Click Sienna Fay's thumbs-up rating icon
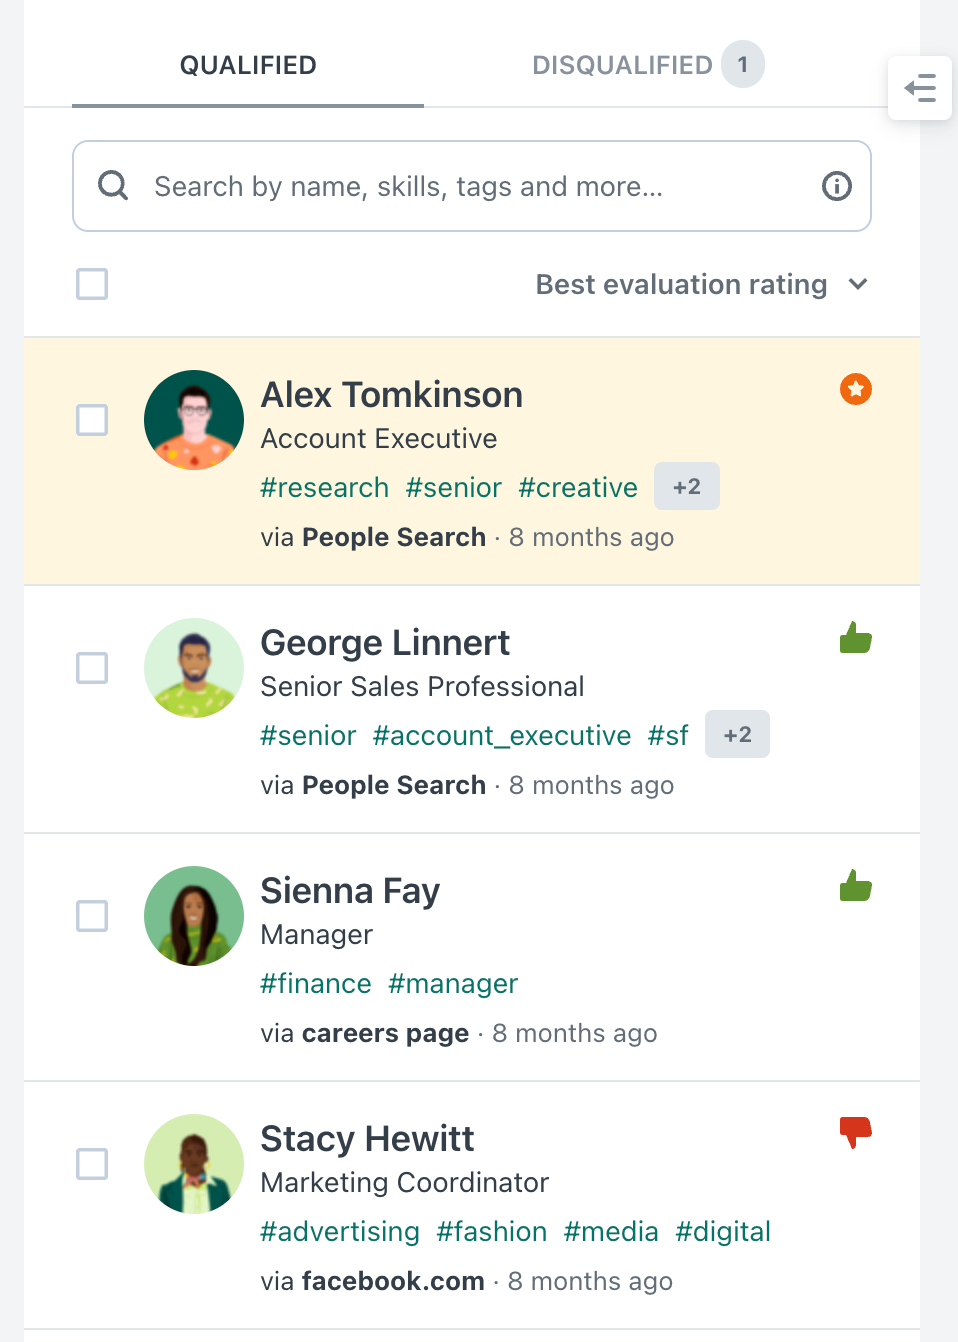Screen dimensions: 958x1342 point(855,885)
